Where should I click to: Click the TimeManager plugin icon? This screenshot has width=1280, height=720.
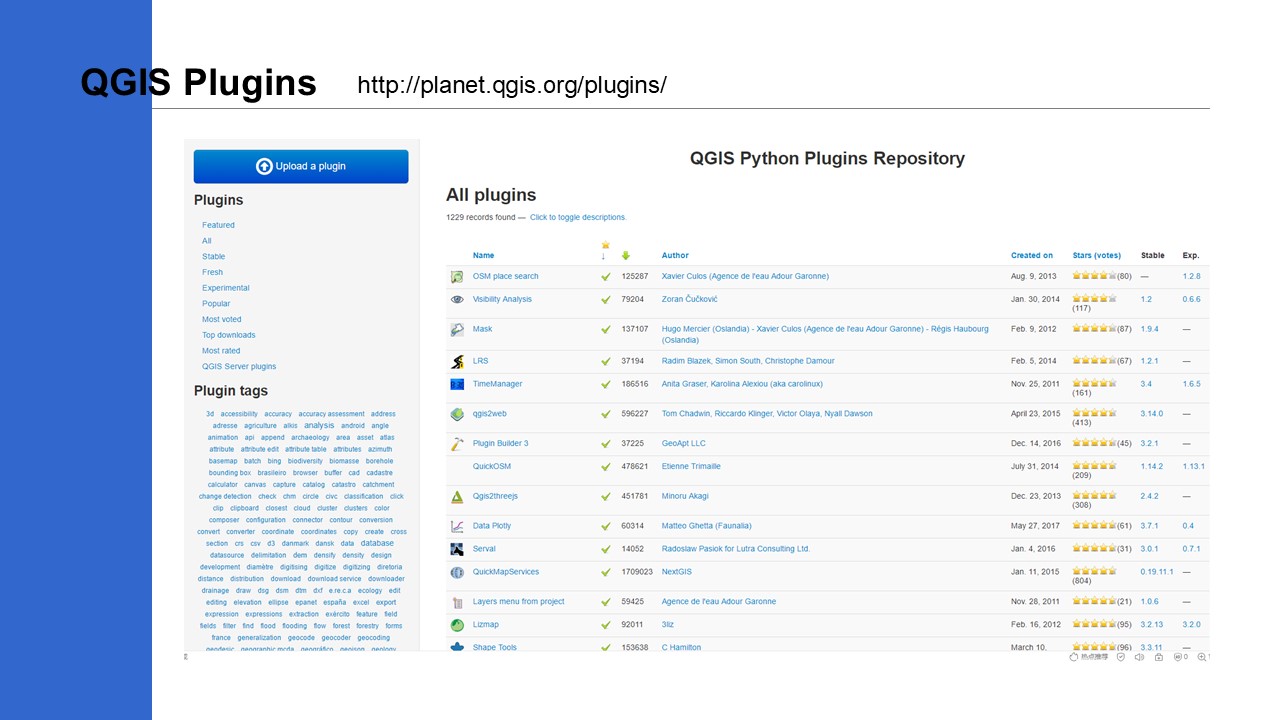457,384
